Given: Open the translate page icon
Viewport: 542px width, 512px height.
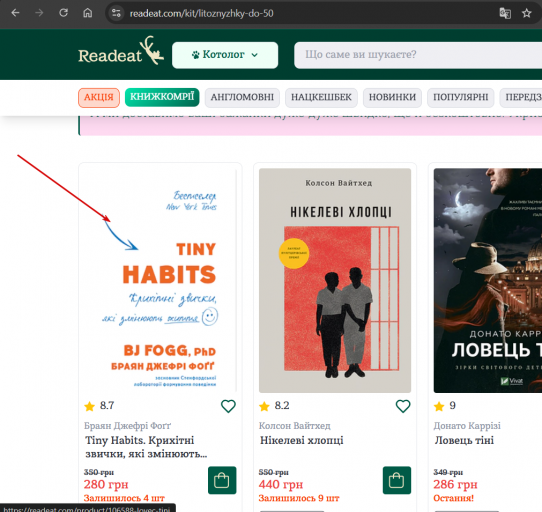Looking at the screenshot, I should click(x=505, y=13).
